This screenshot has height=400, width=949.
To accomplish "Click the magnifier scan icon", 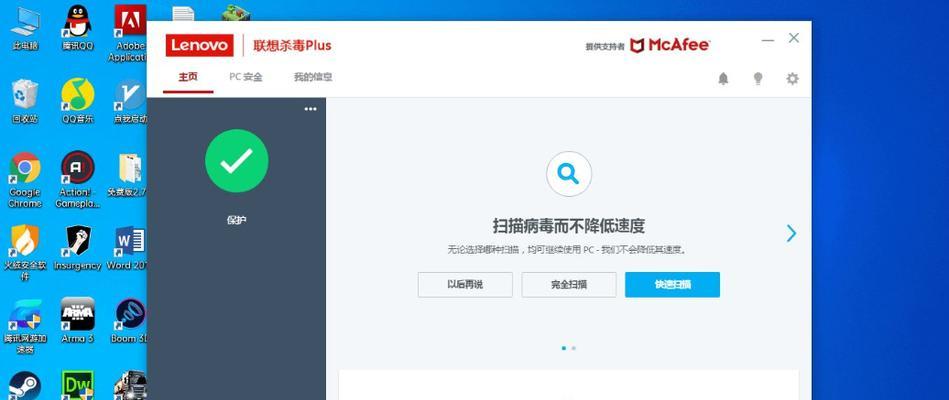I will click(x=569, y=174).
